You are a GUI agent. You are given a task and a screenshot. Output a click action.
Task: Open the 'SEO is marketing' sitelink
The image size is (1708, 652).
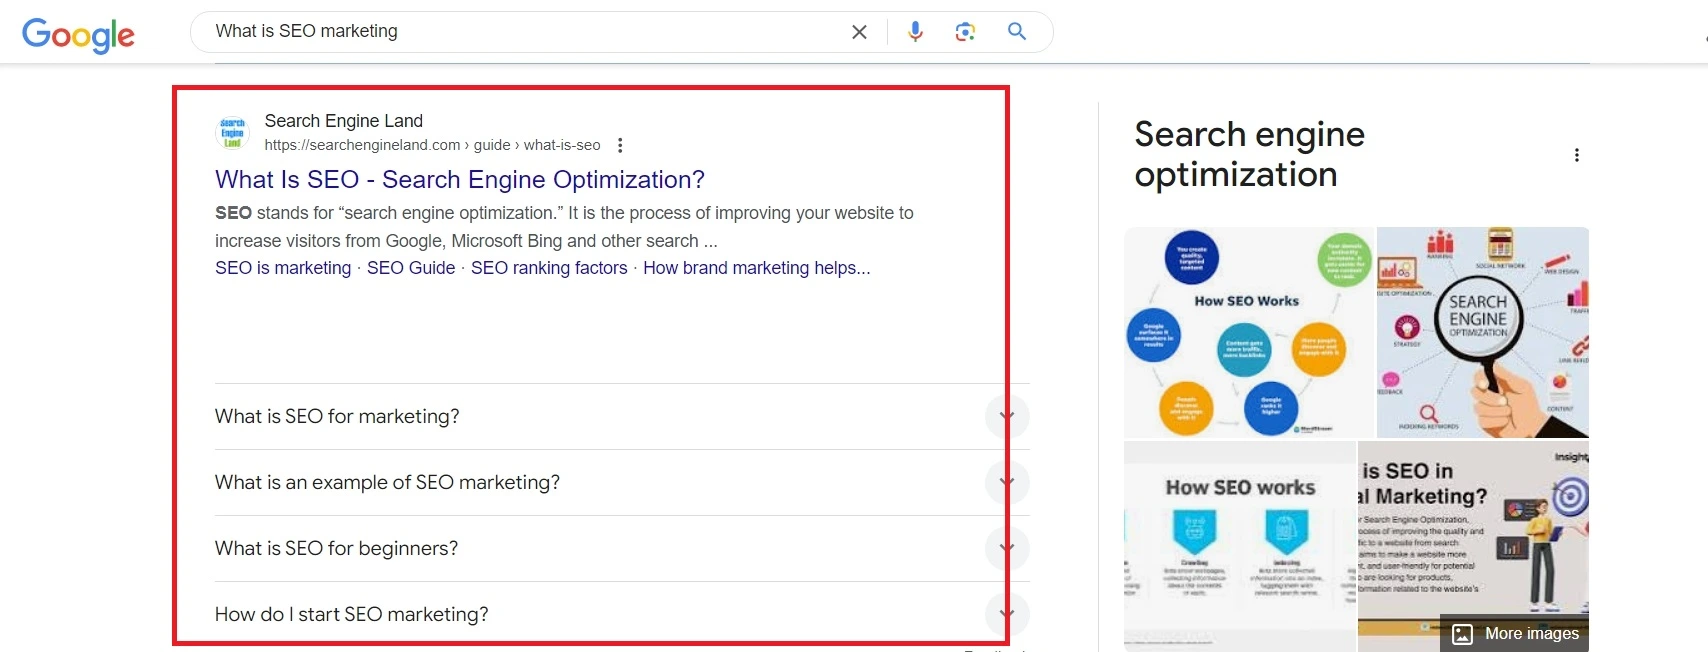point(283,268)
